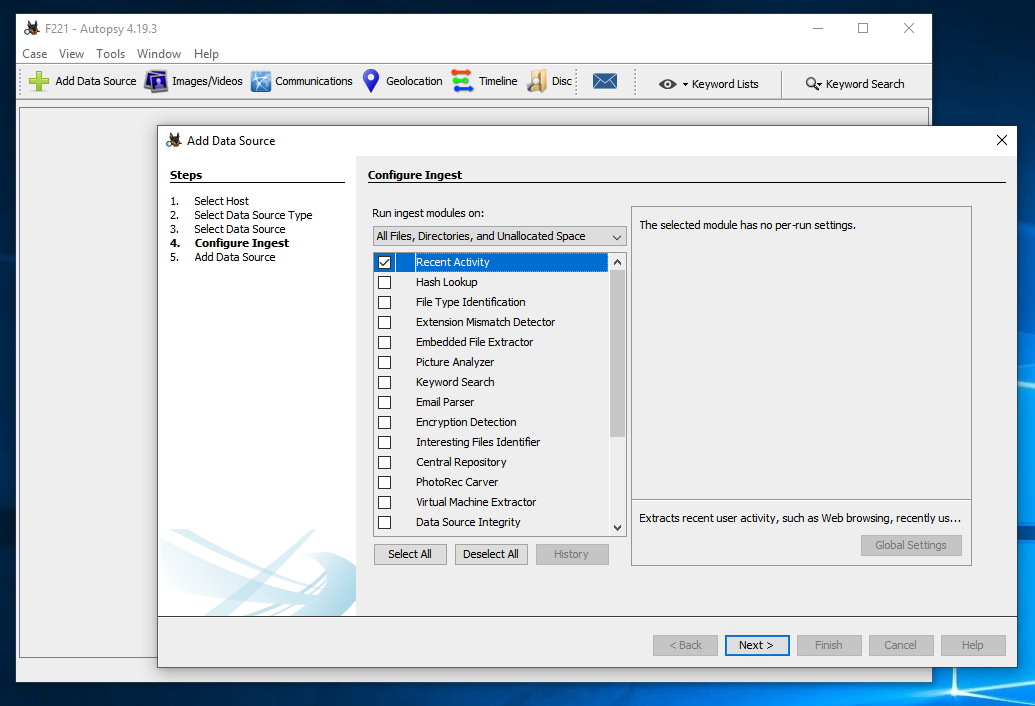The image size is (1035, 706).
Task: Click the Keyword Search magnifier icon
Action: 813,84
